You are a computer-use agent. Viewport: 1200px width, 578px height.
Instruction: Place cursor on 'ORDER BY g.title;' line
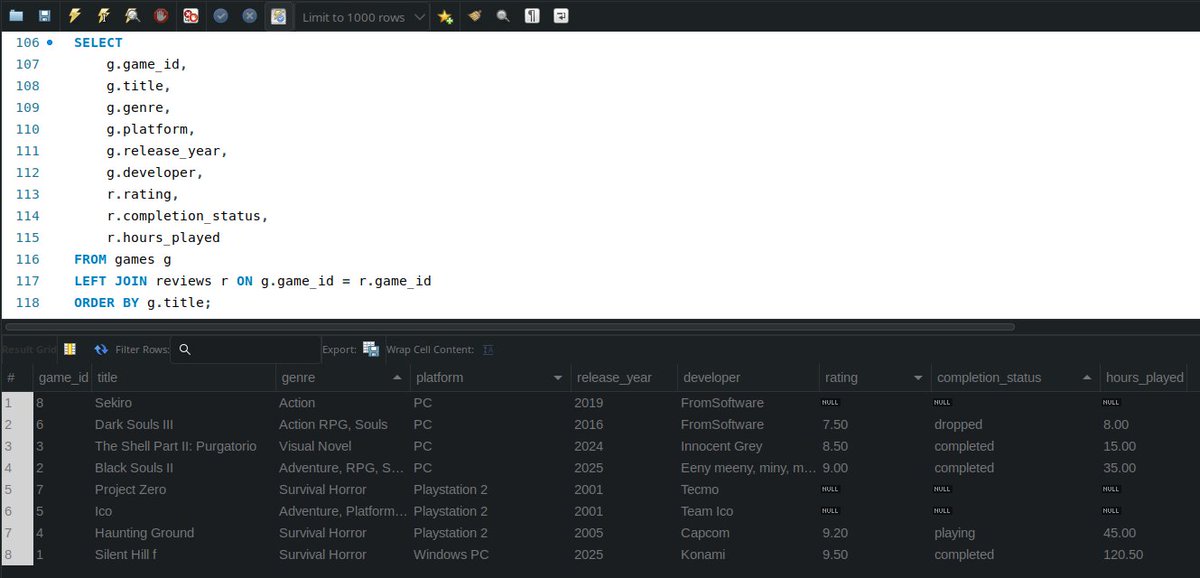point(143,303)
